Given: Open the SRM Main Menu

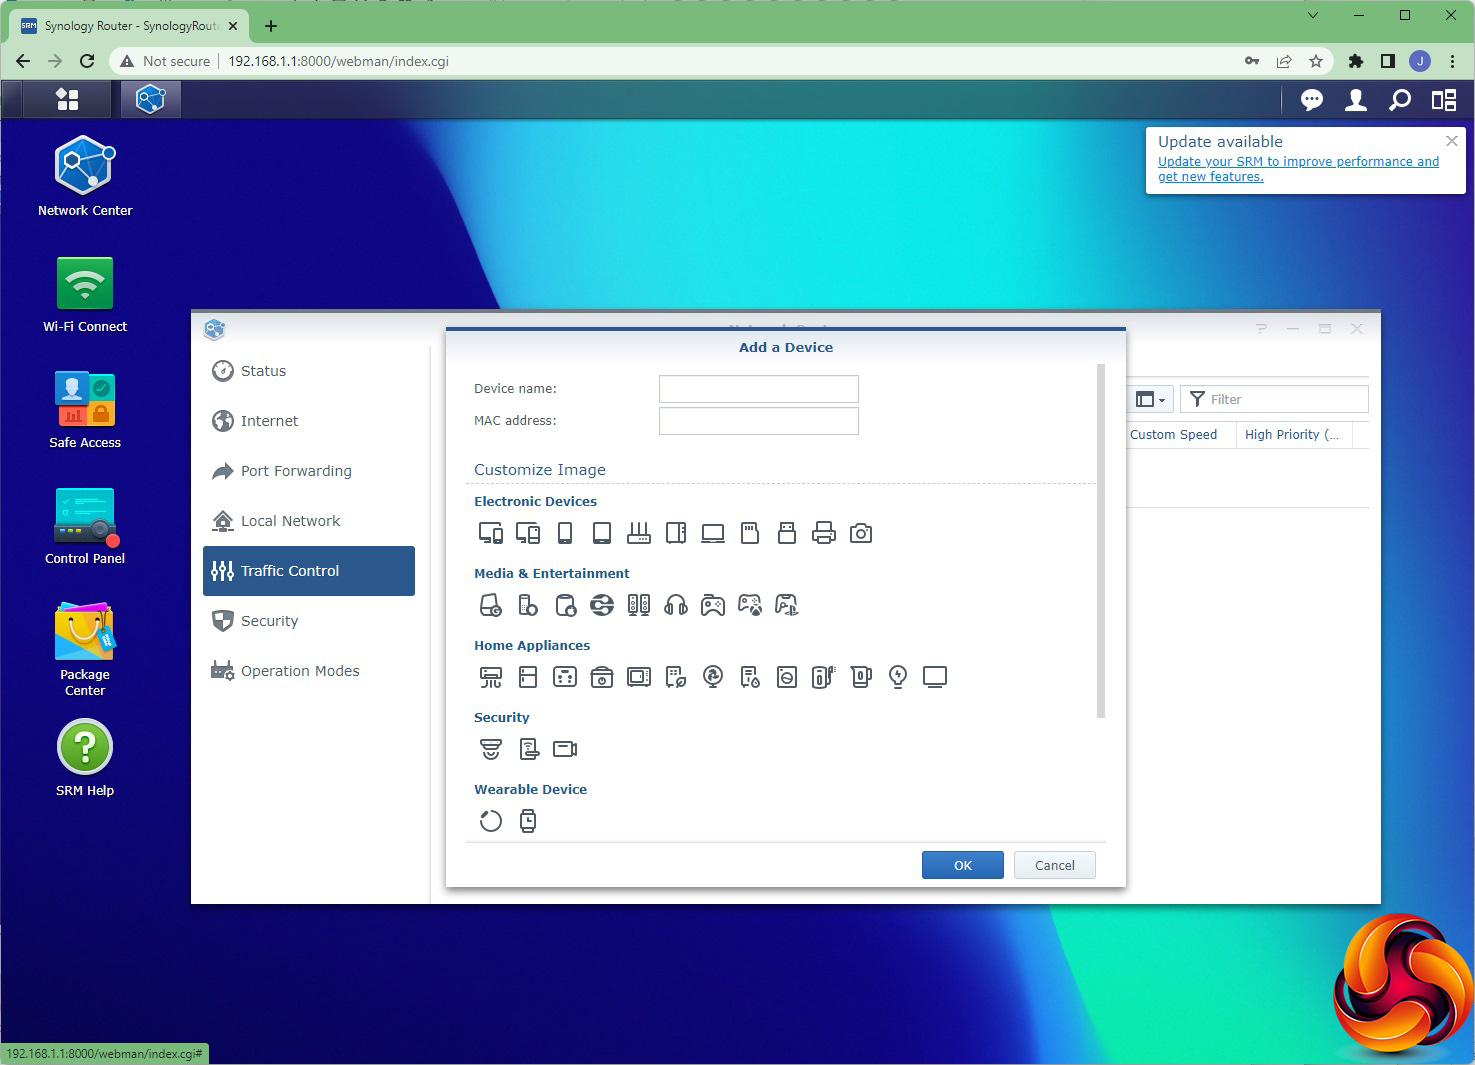Looking at the screenshot, I should click(67, 99).
